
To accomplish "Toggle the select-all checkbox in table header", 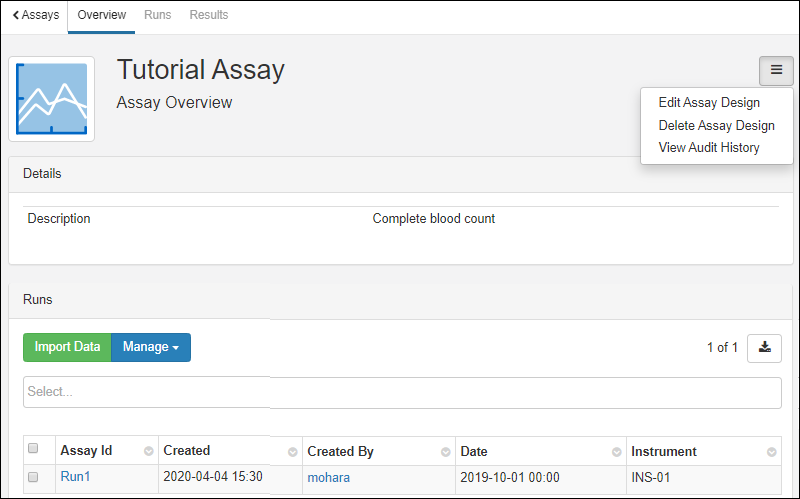I will click(33, 448).
